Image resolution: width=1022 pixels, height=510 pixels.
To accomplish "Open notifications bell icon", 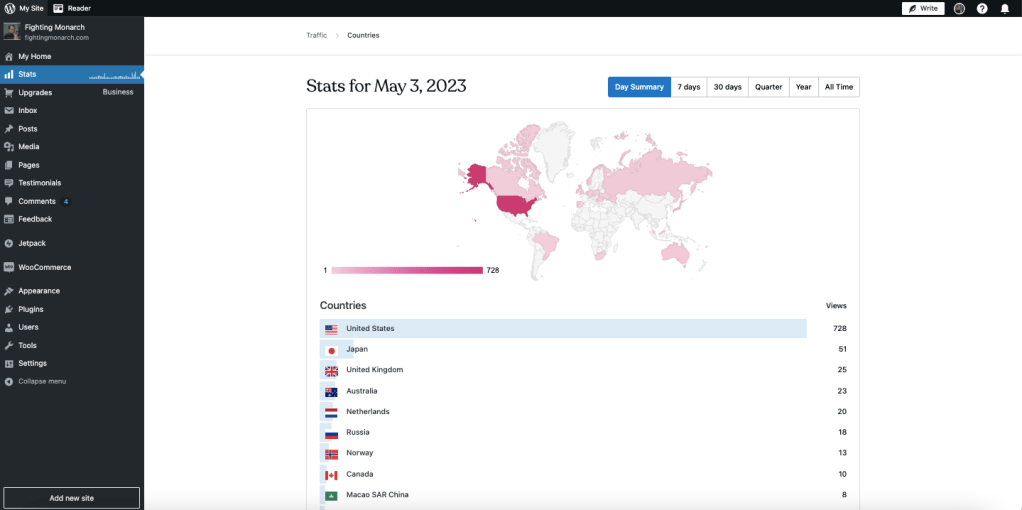I will click(1005, 8).
